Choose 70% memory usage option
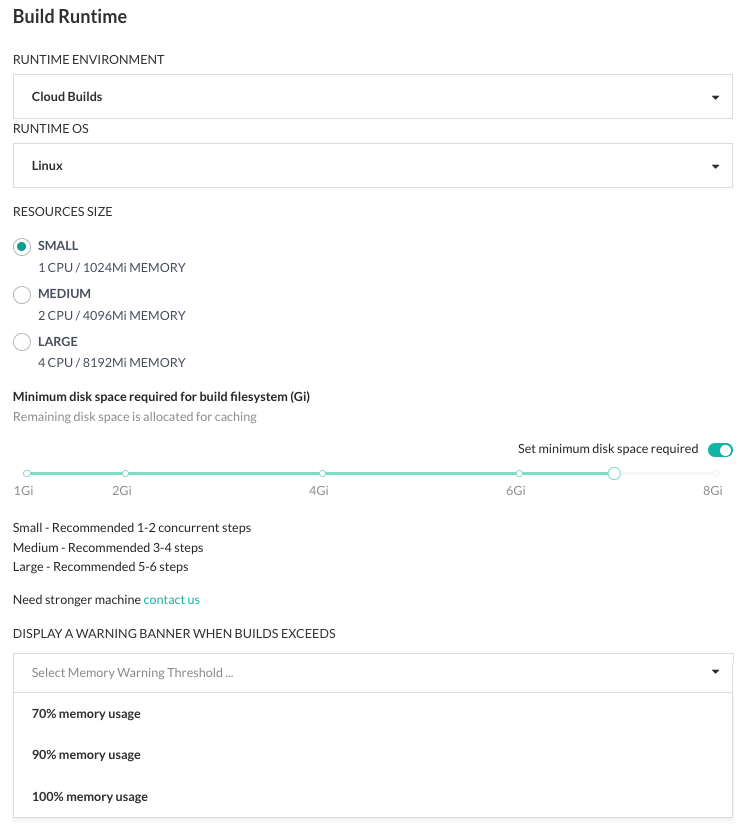 [86, 714]
